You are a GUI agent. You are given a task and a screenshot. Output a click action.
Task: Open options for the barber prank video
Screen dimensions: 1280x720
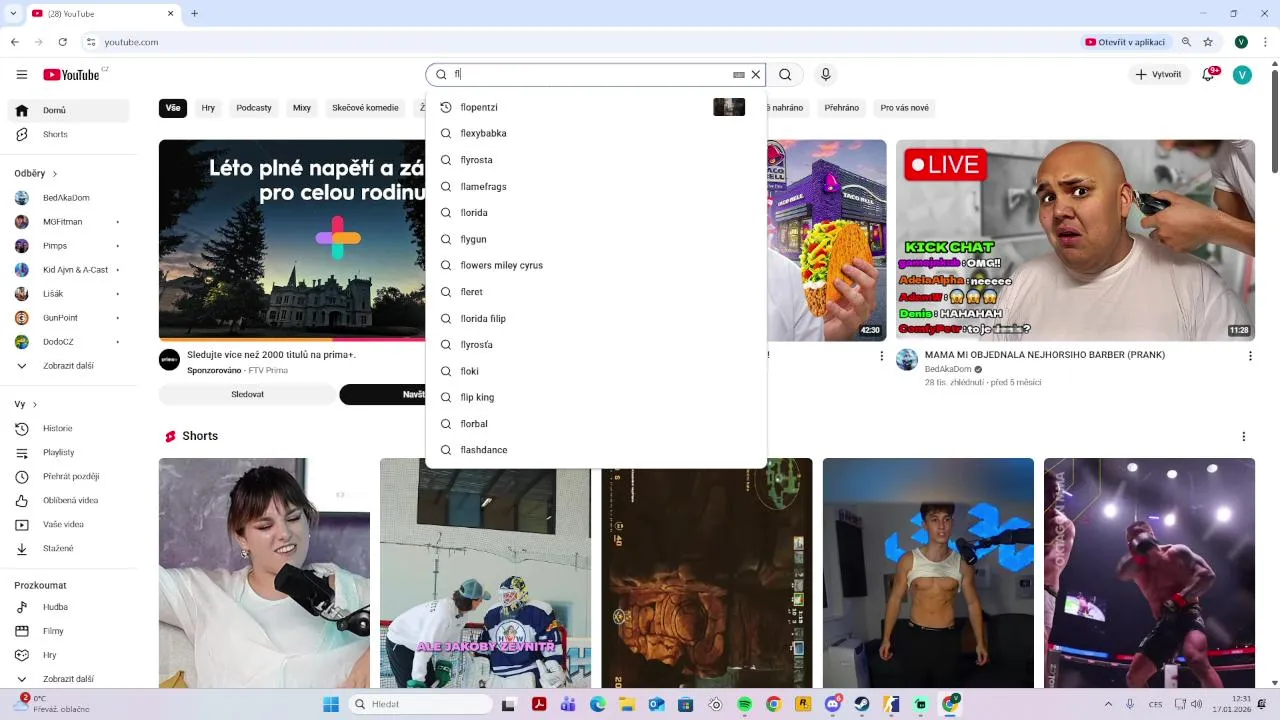1250,356
